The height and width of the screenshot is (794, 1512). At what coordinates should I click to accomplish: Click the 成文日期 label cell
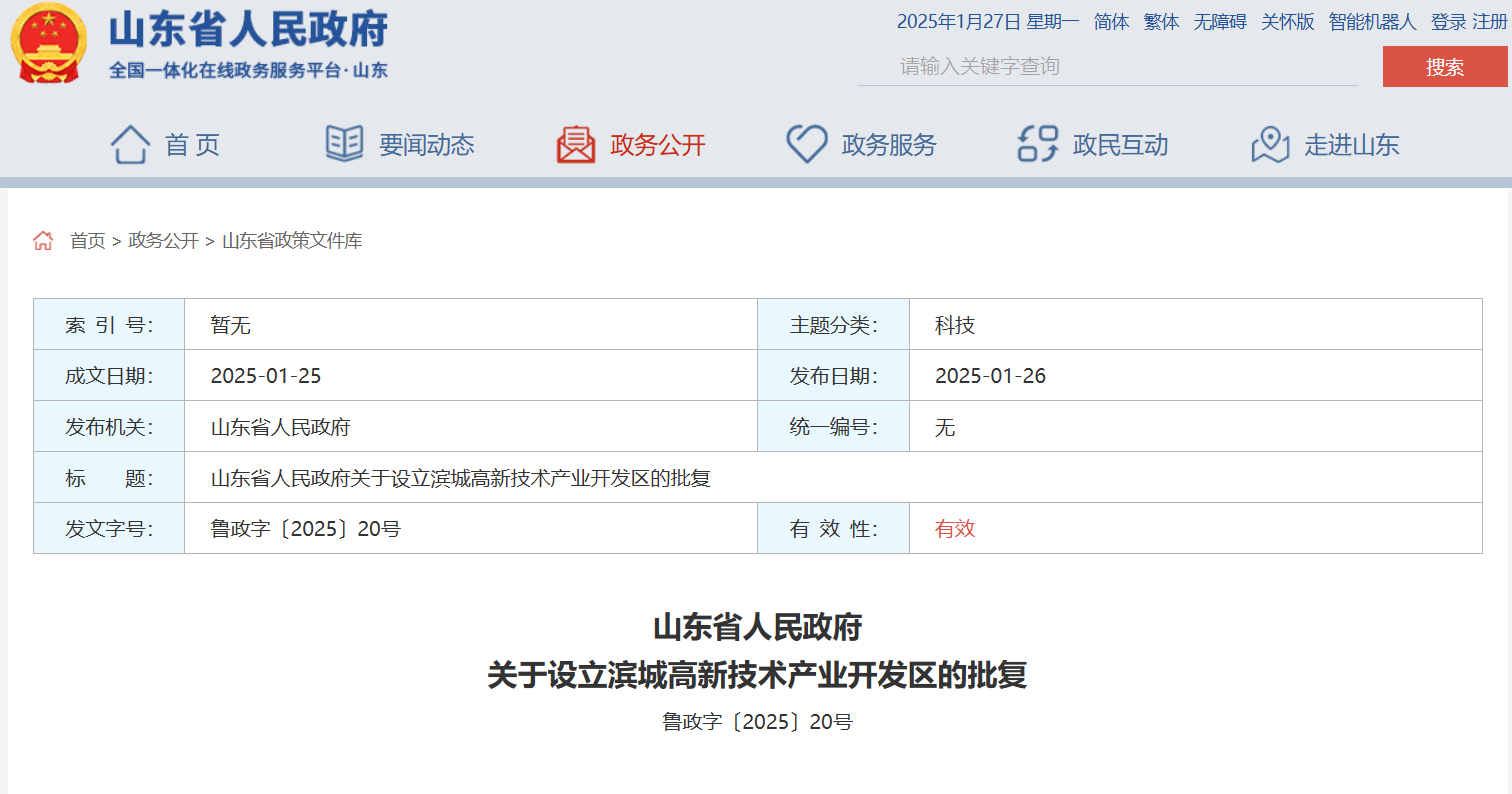click(x=109, y=376)
